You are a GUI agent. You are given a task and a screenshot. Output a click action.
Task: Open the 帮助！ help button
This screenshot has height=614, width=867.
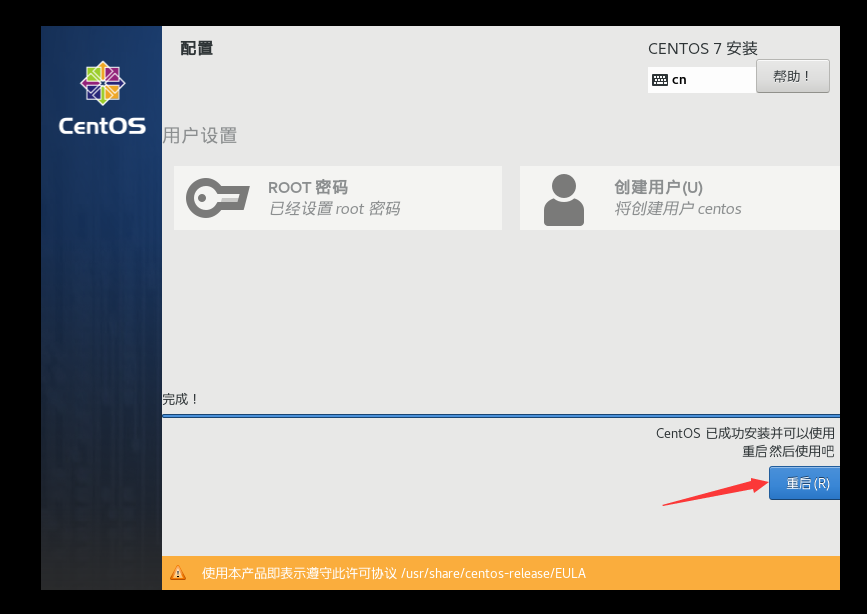pos(792,76)
